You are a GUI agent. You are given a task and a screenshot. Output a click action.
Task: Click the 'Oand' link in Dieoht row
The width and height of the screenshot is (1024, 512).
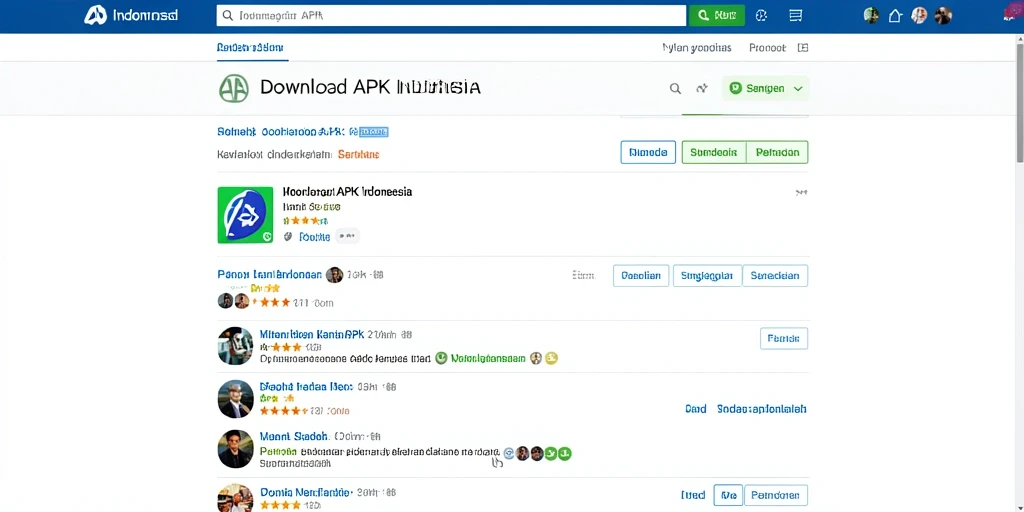696,409
